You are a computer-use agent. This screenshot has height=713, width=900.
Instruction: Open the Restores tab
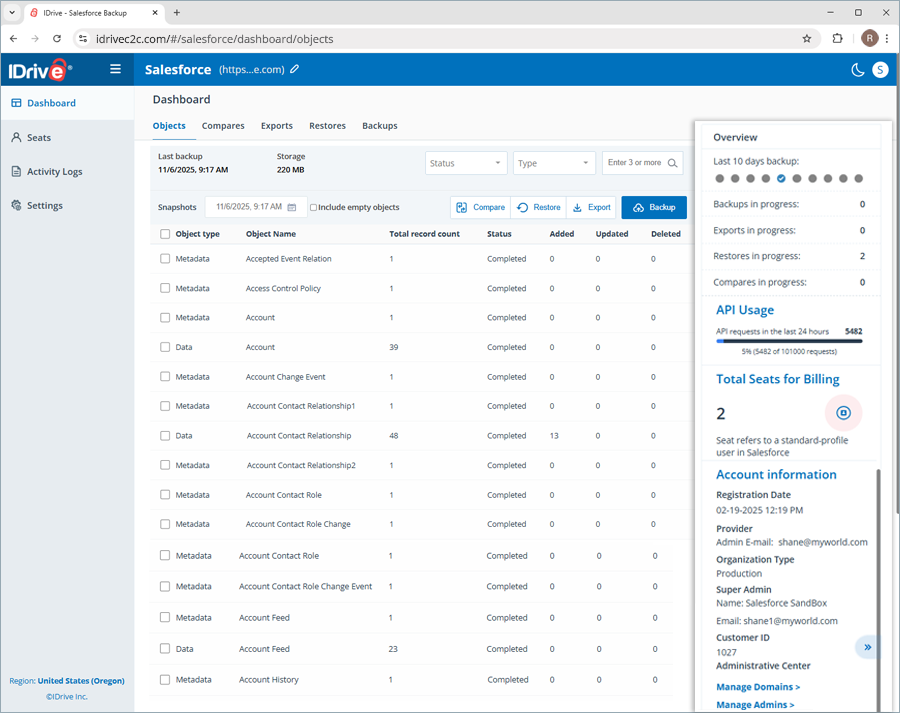[327, 126]
